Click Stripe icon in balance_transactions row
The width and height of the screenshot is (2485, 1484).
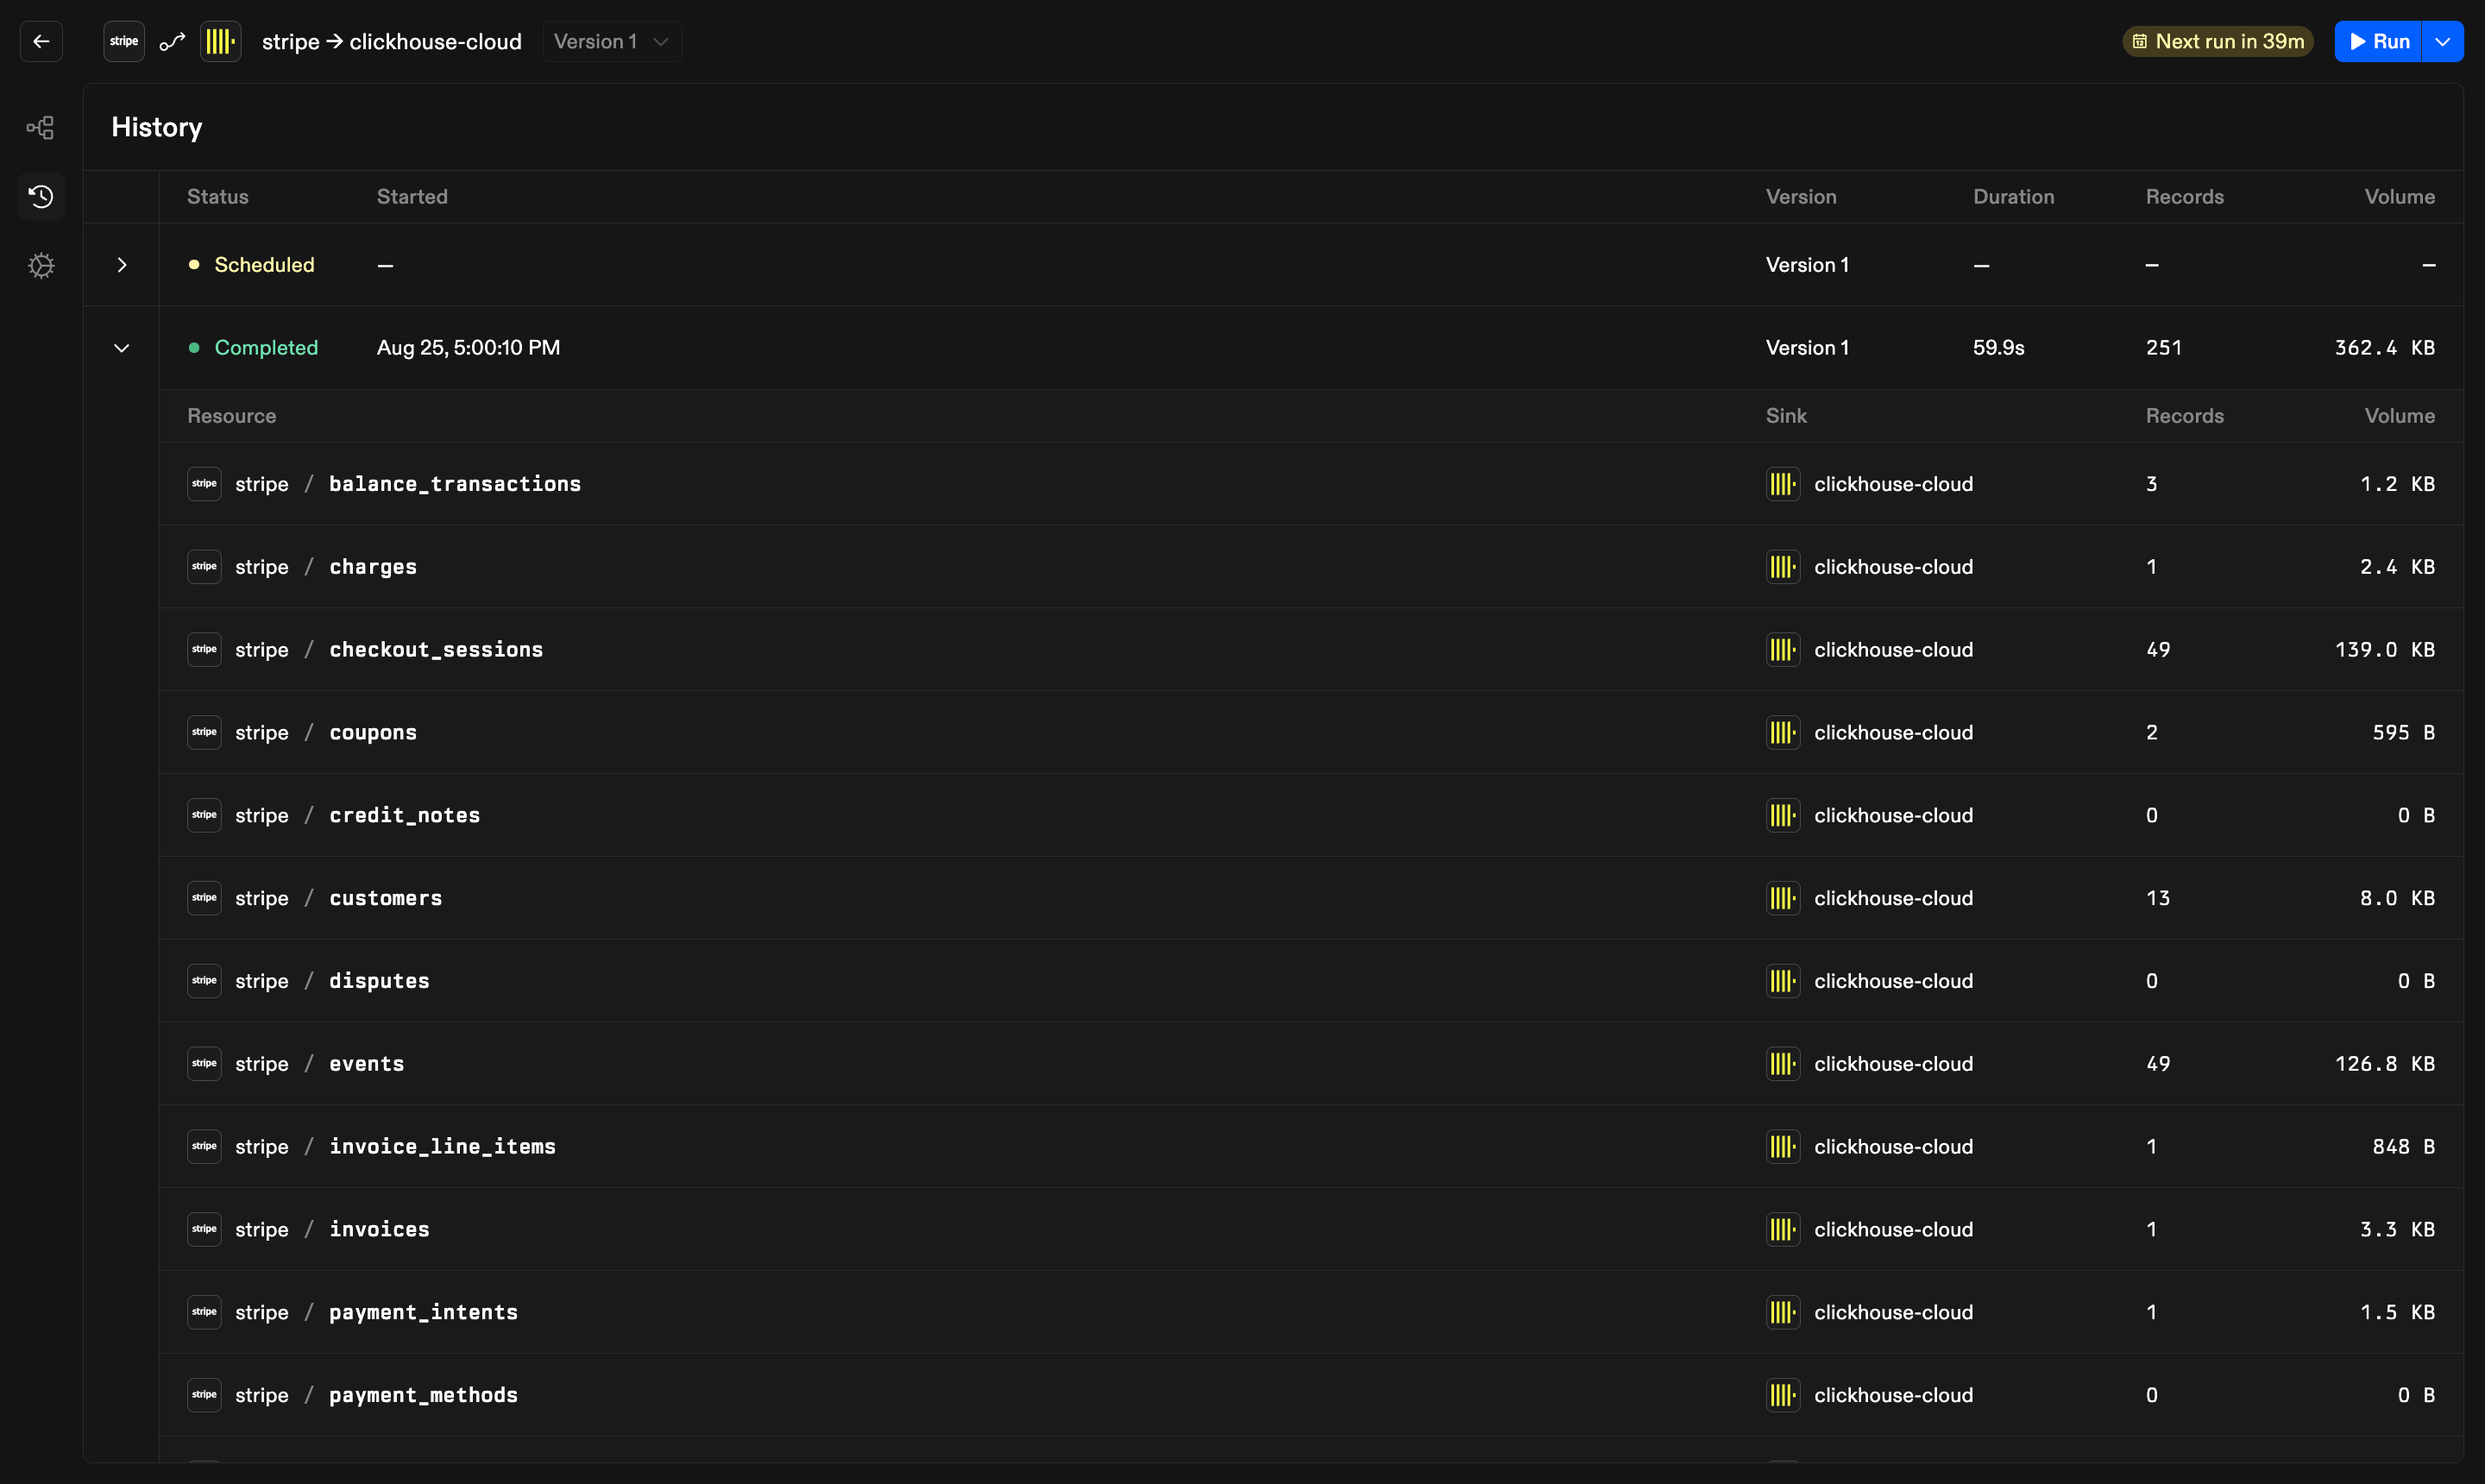[x=204, y=484]
